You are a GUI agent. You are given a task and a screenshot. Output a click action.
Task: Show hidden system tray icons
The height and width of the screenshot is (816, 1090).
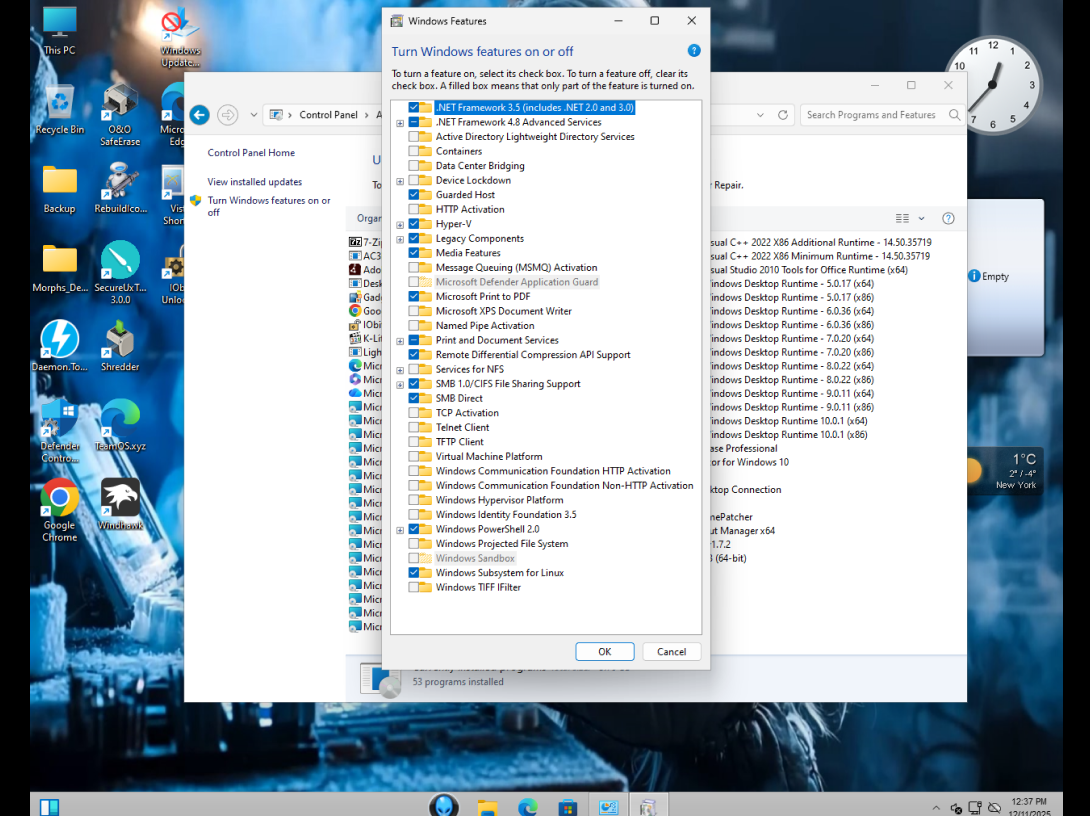[936, 808]
